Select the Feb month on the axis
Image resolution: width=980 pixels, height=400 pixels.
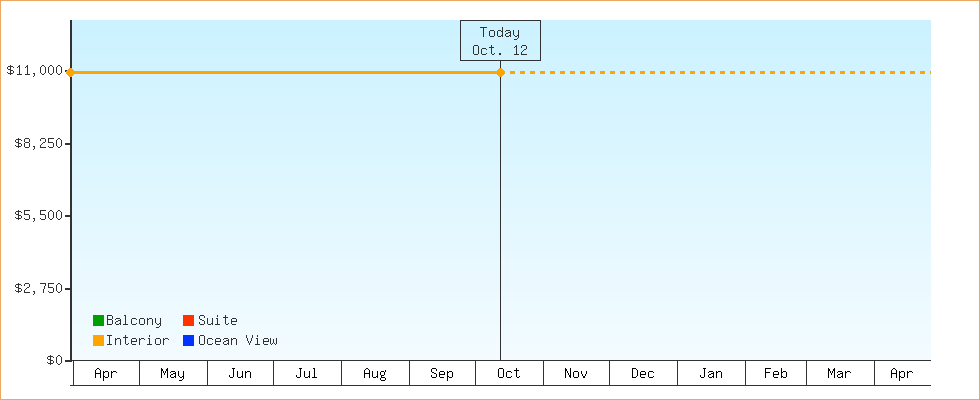pyautogui.click(x=776, y=374)
